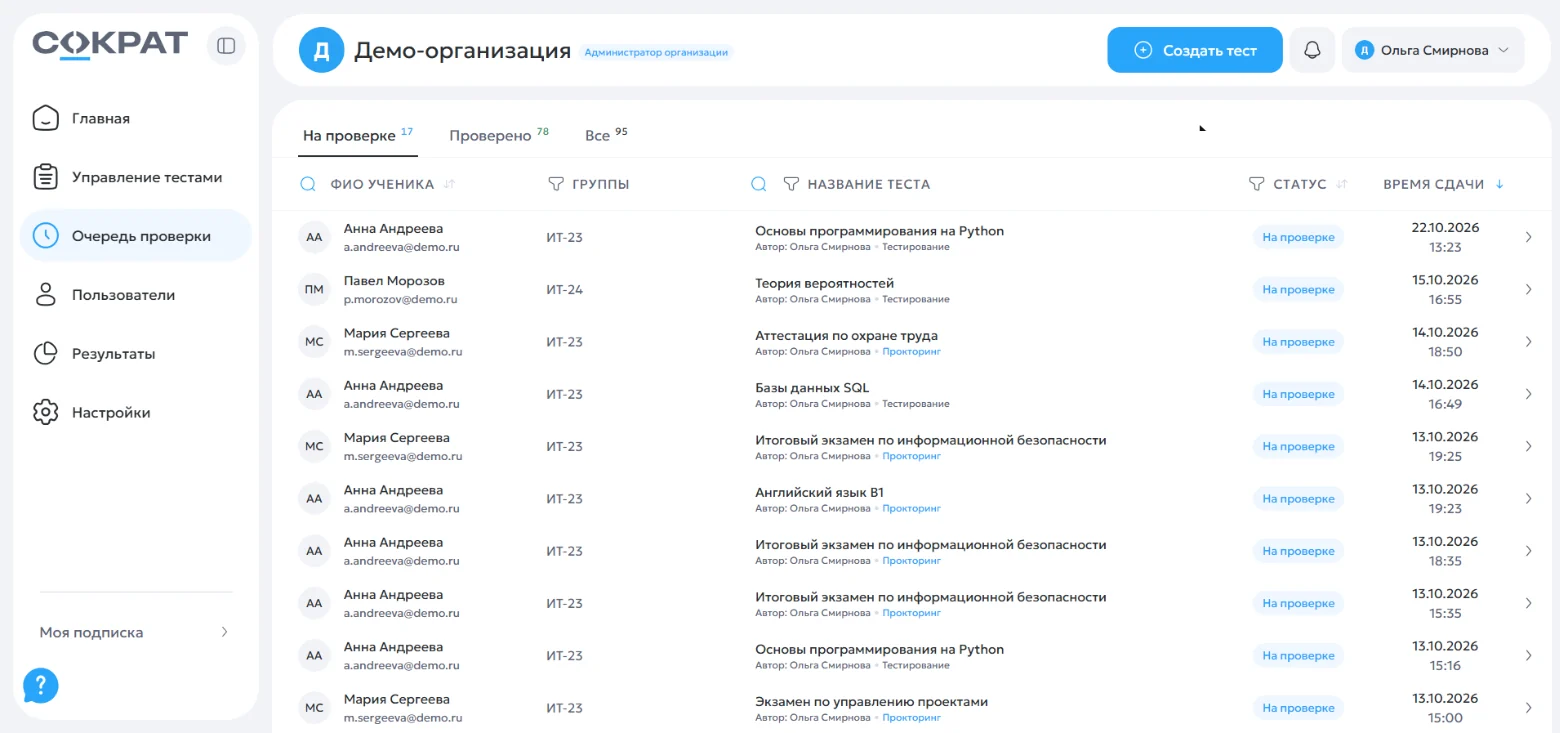Sort by status using the arrows icon
Image resolution: width=1560 pixels, height=733 pixels.
(x=1342, y=184)
